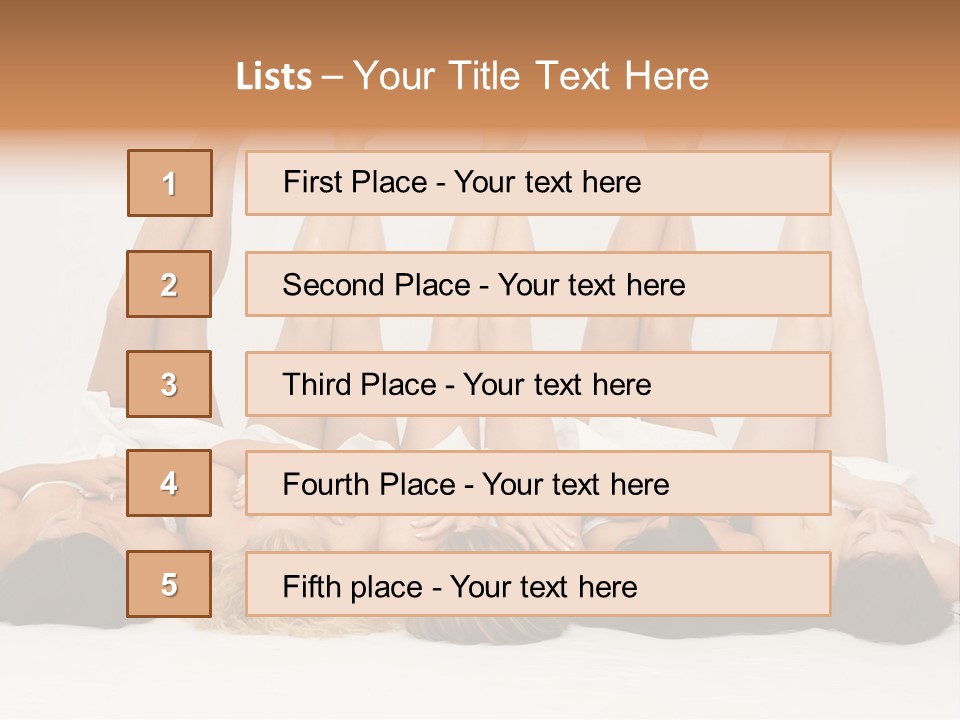Click the words 'Fourth Place'
This screenshot has height=720, width=960.
(368, 485)
